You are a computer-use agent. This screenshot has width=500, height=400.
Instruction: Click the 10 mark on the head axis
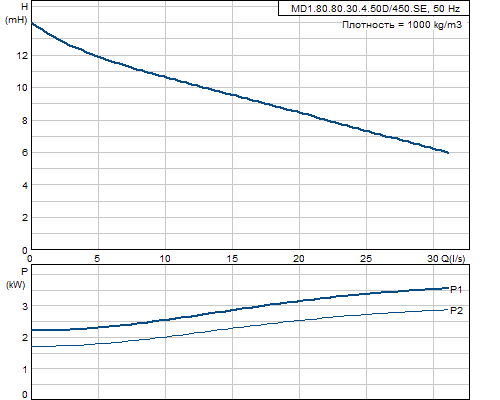(x=22, y=88)
